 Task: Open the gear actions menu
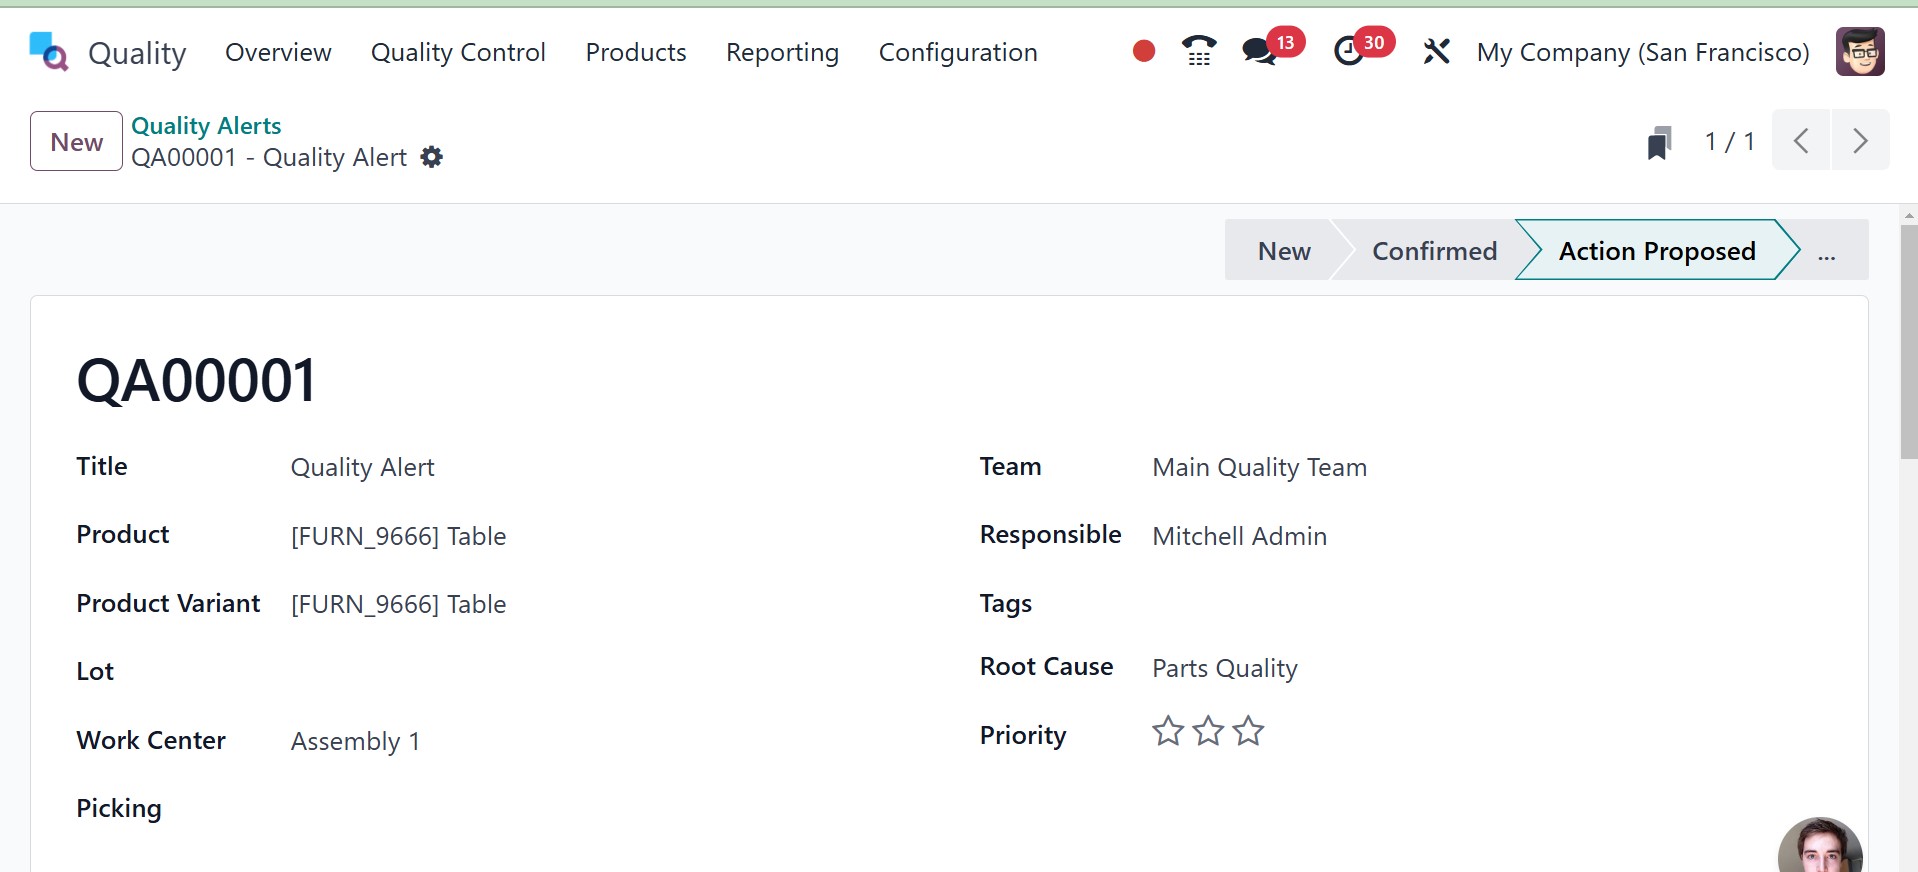tap(432, 157)
